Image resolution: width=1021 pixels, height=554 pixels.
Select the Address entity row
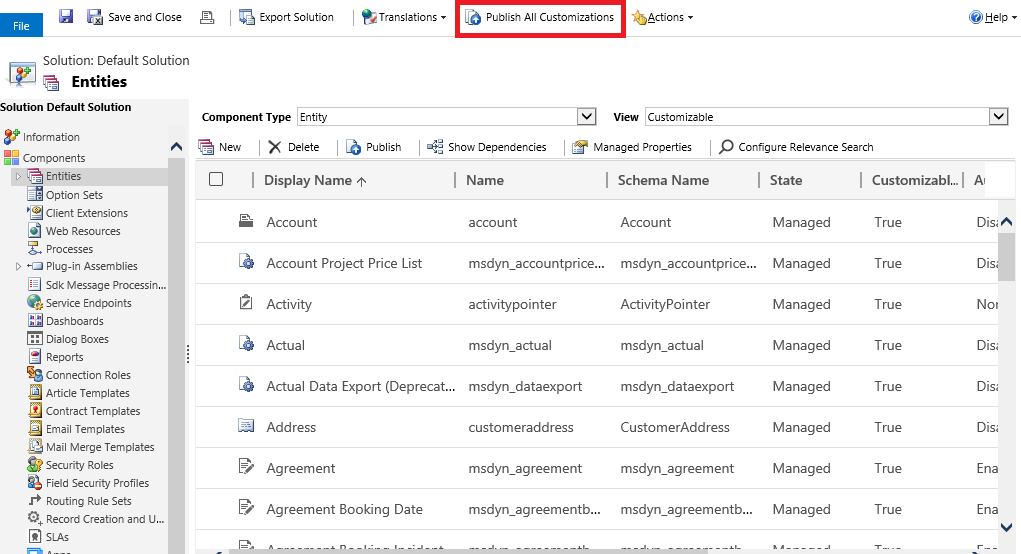[597, 427]
